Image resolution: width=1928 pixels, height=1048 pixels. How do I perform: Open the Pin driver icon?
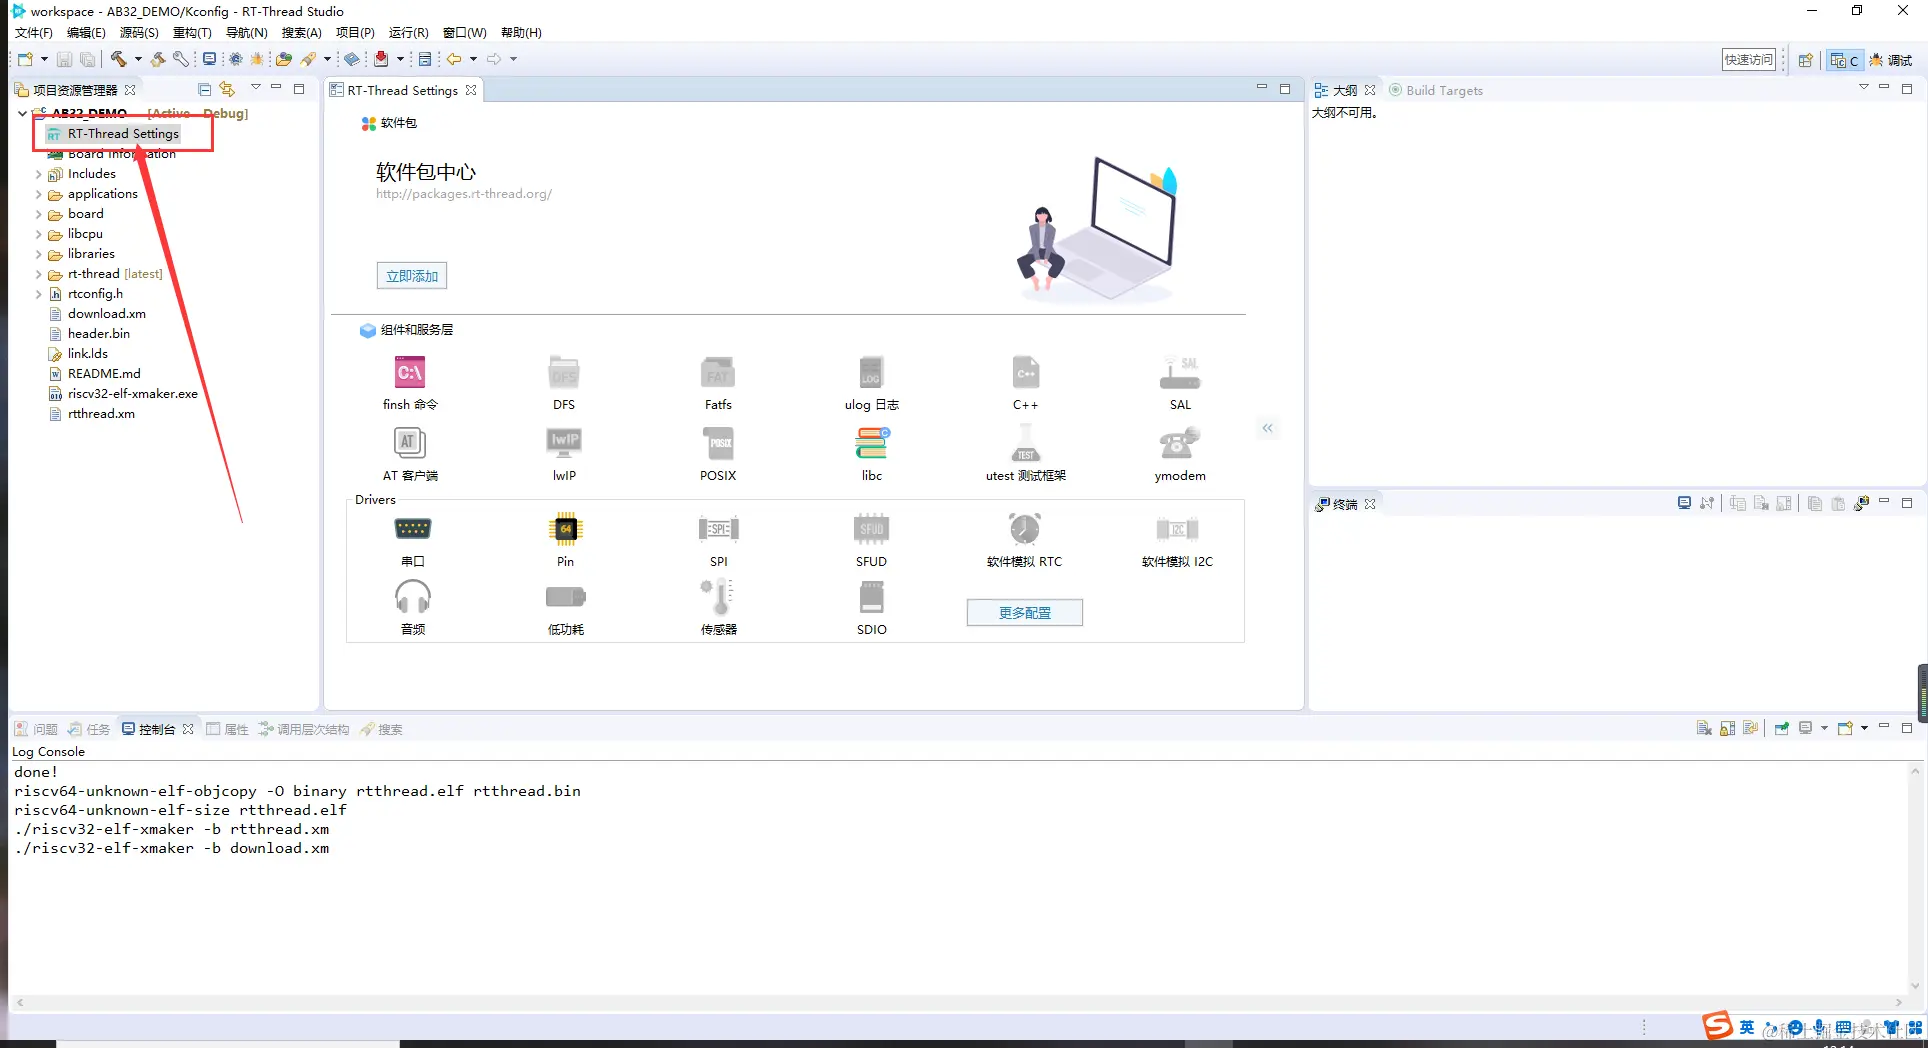[x=565, y=528]
